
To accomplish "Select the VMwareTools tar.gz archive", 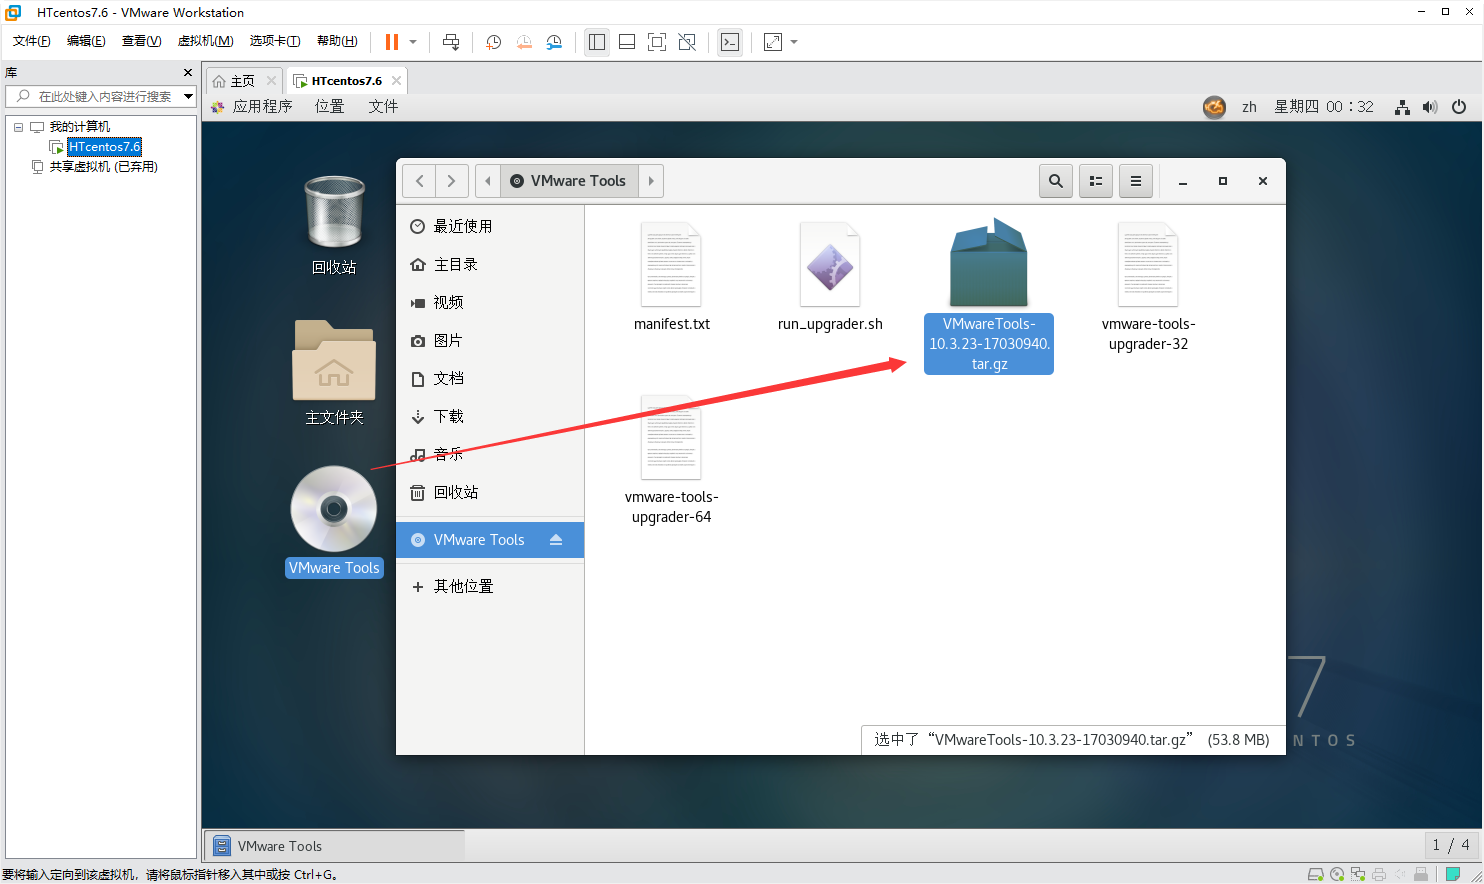I will pos(989,296).
